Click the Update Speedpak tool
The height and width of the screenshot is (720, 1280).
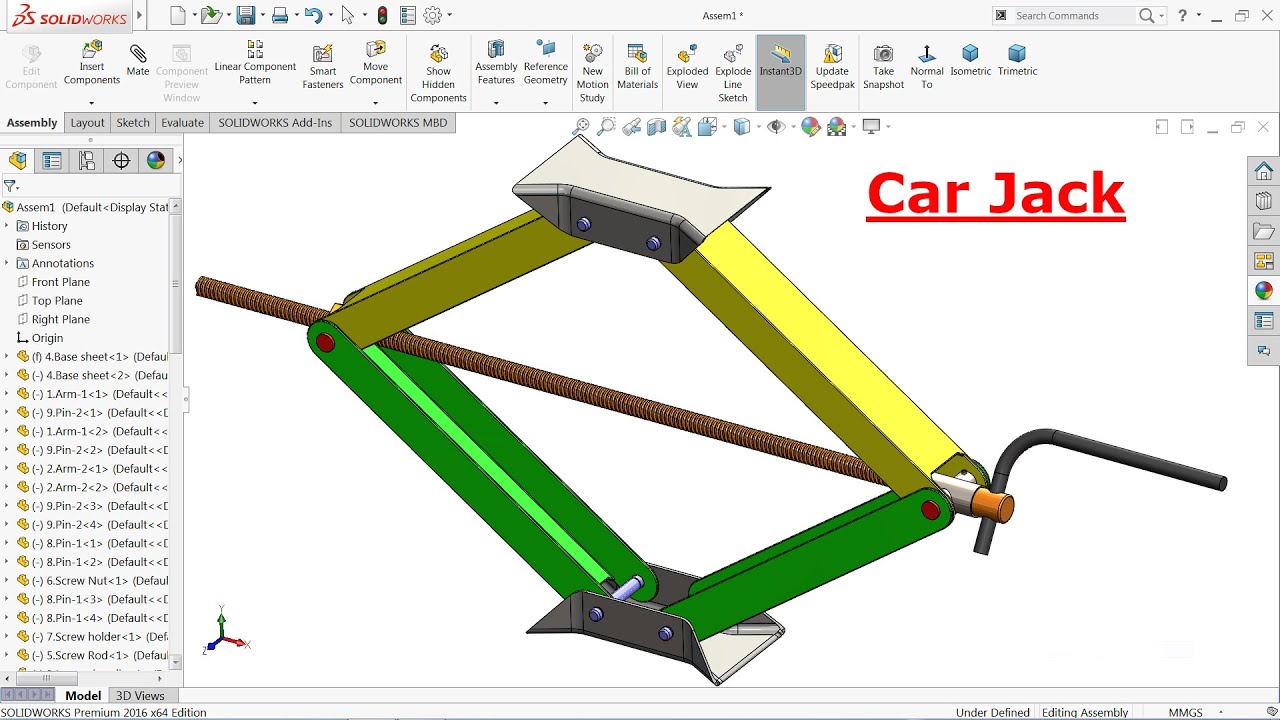tap(832, 66)
